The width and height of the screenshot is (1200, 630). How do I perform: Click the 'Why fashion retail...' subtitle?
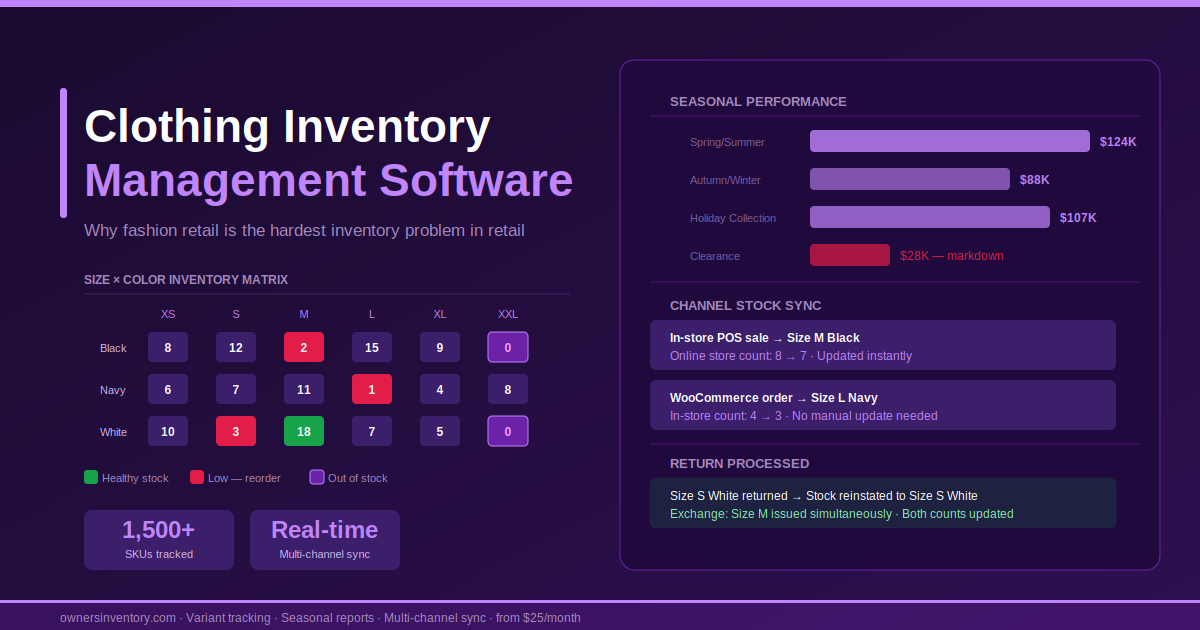pos(304,231)
